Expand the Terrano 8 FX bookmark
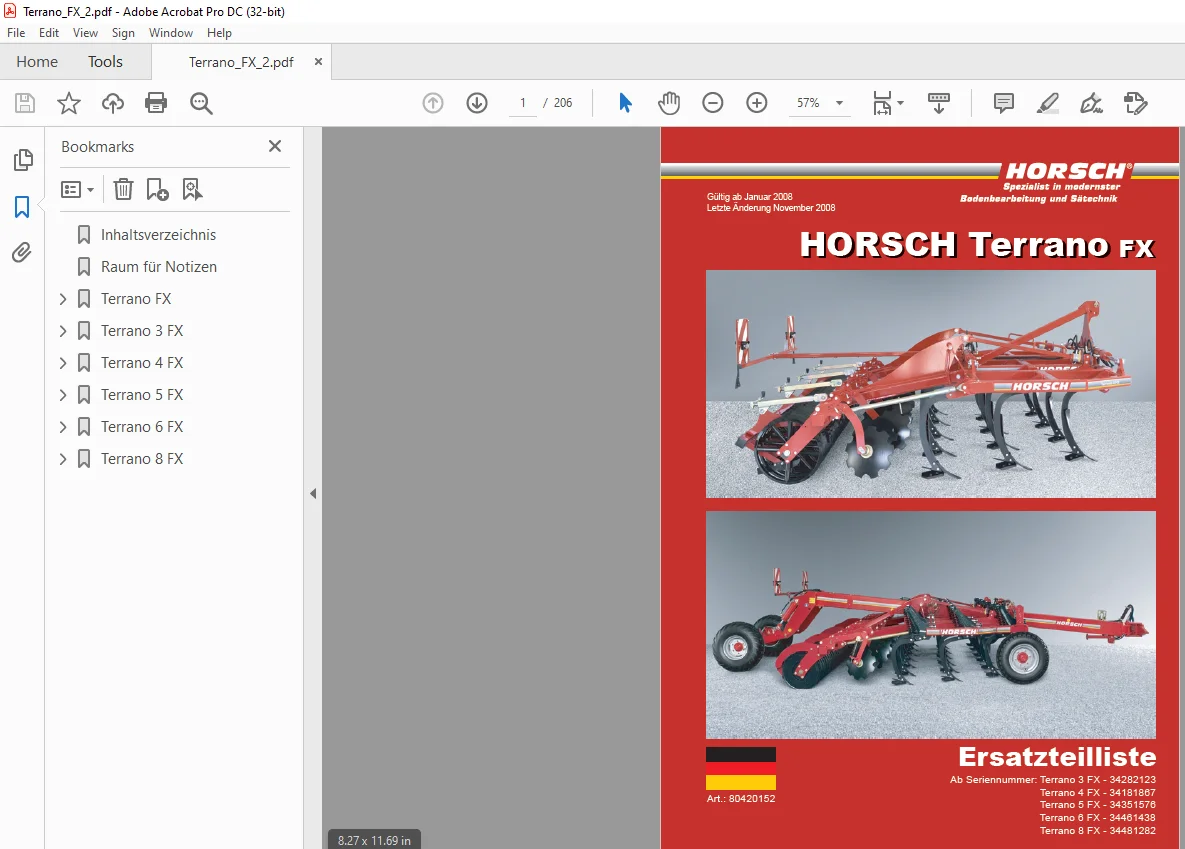The image size is (1185, 849). pyautogui.click(x=63, y=459)
